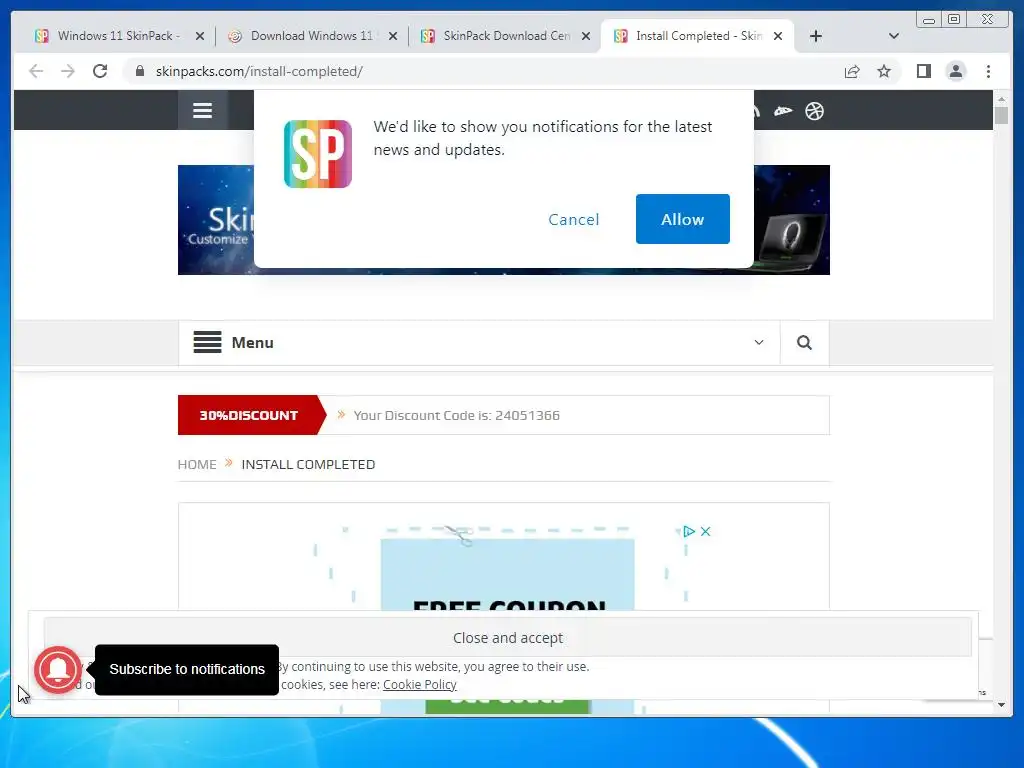Go to the HOME breadcrumb link
Viewport: 1024px width, 768px height.
coord(197,464)
